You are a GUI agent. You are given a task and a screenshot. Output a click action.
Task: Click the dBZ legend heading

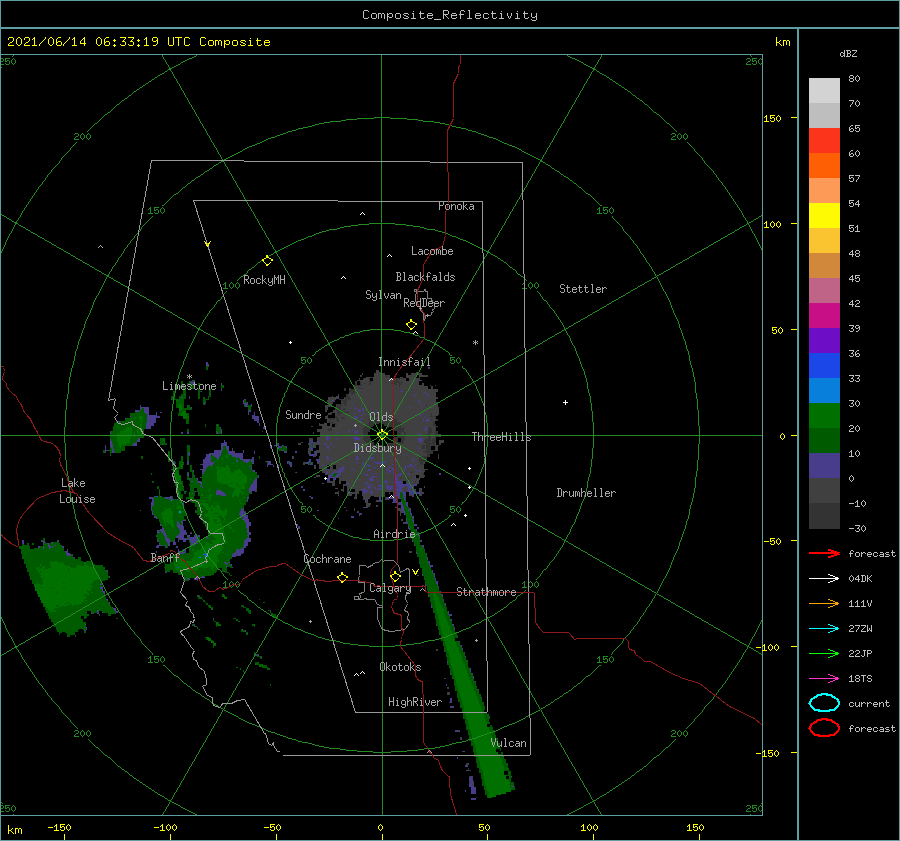(848, 54)
